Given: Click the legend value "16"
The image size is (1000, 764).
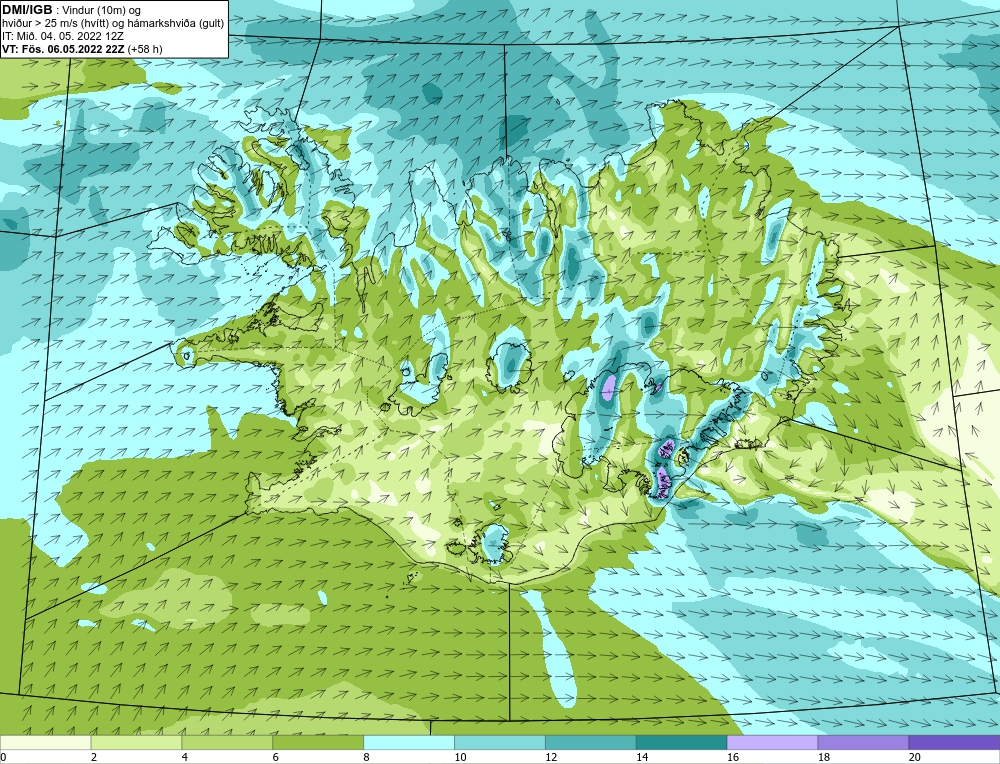Looking at the screenshot, I should [x=733, y=757].
